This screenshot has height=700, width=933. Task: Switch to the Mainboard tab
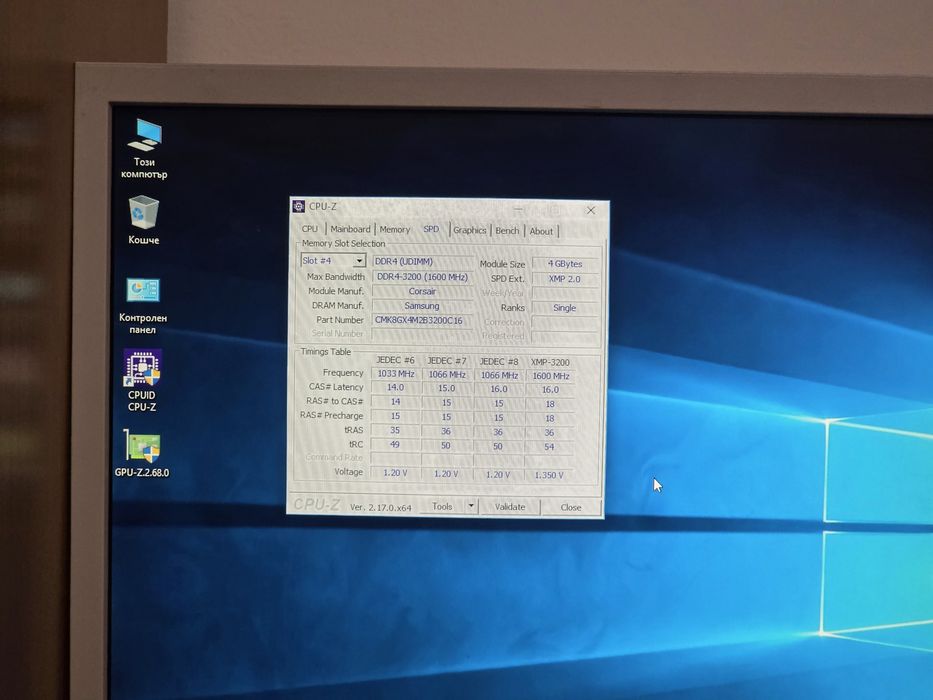[x=350, y=229]
